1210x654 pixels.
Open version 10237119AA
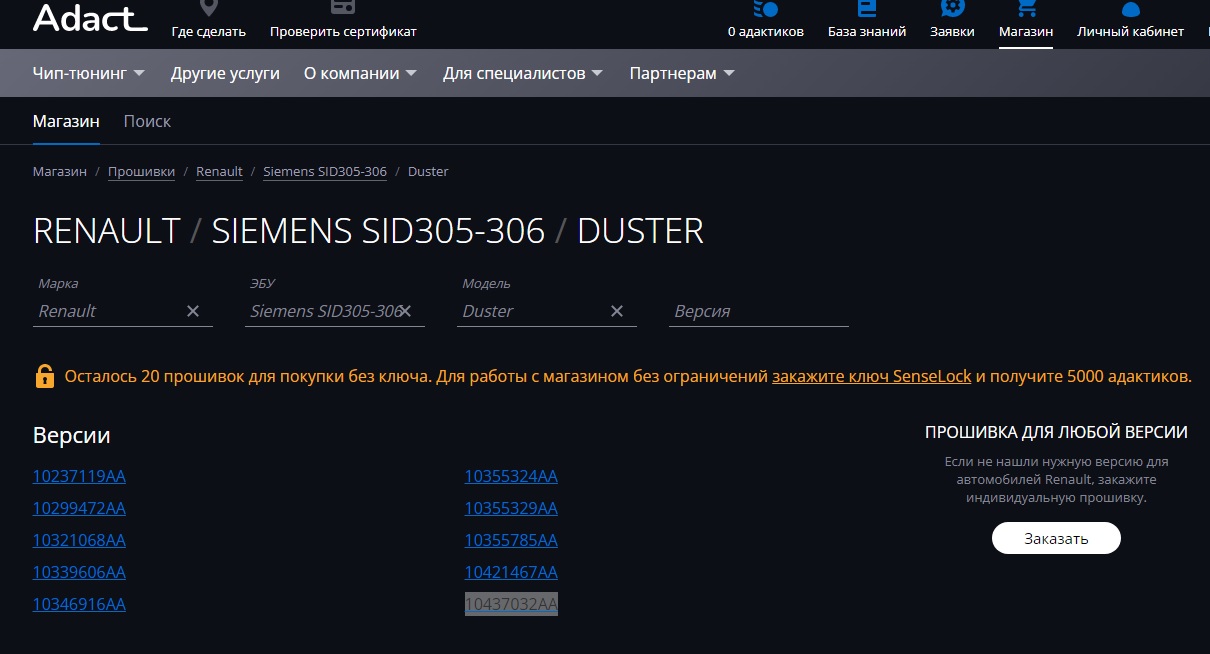(x=79, y=476)
